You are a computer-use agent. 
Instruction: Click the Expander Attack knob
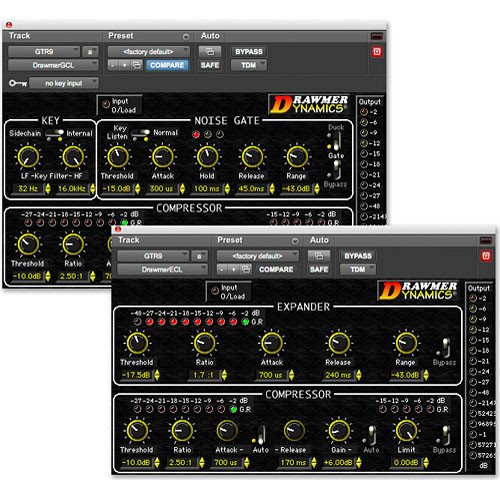tap(272, 343)
